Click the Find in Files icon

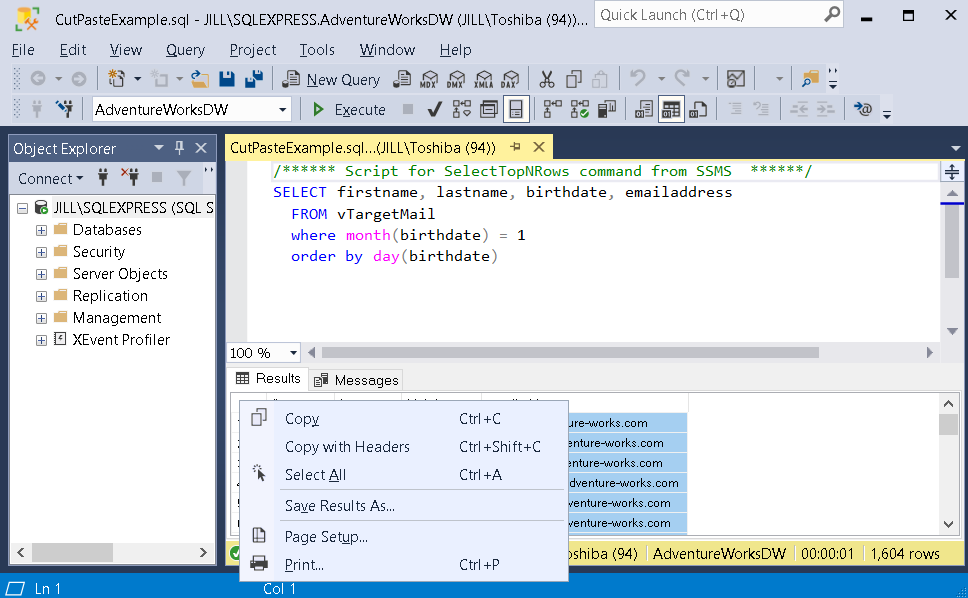[809, 79]
